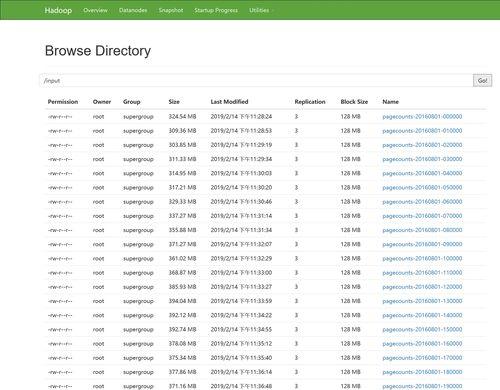The image size is (500, 390).
Task: Select the 375.34 MB size cell
Action: [182, 358]
